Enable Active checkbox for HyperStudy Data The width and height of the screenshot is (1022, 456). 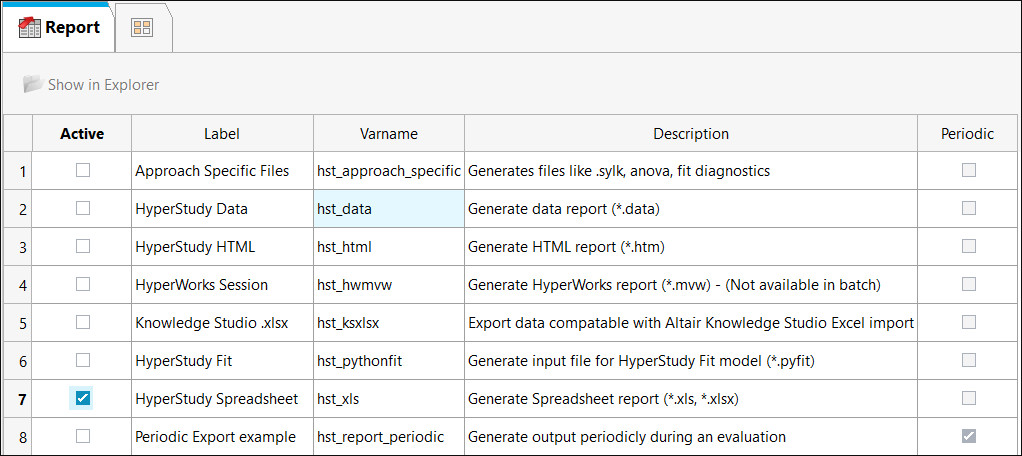pyautogui.click(x=82, y=208)
